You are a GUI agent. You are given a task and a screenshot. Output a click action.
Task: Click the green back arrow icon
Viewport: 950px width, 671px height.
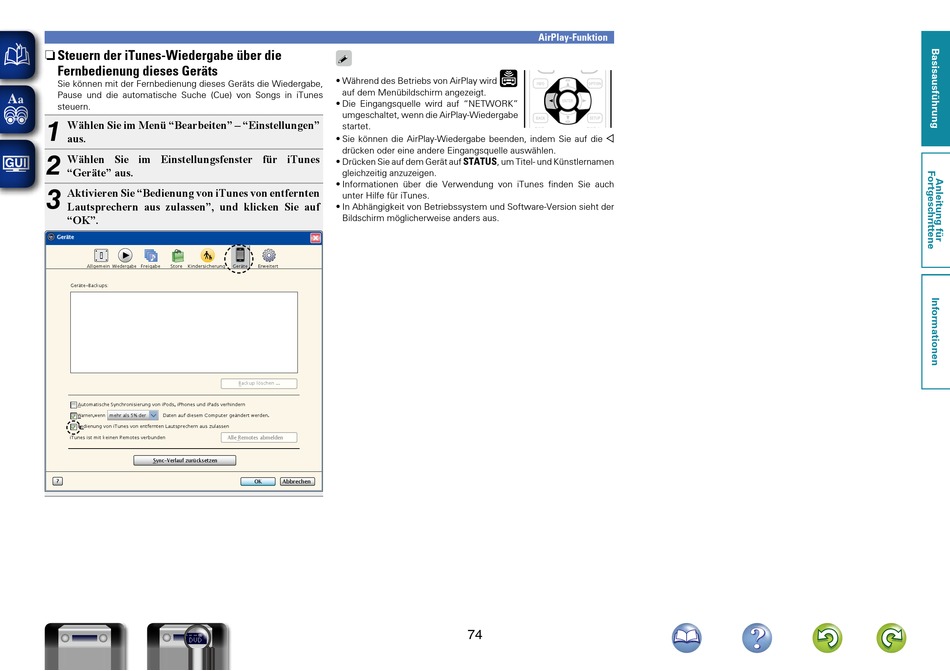click(x=827, y=638)
